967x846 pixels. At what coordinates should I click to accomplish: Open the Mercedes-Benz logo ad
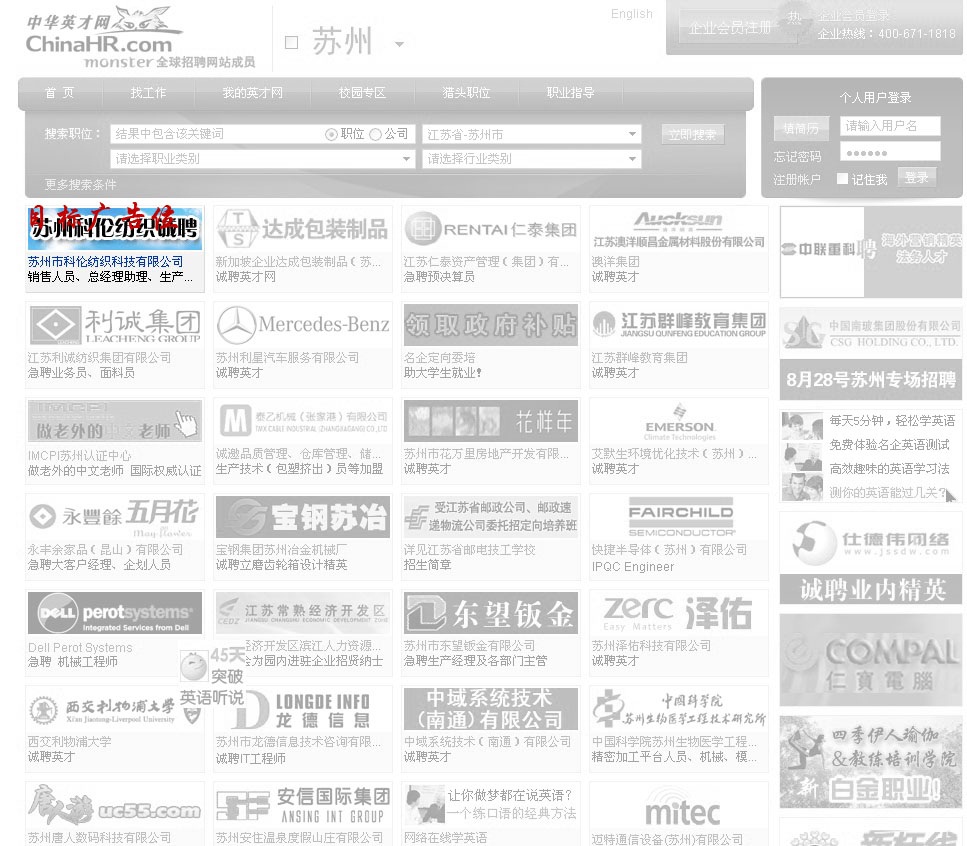tap(303, 325)
